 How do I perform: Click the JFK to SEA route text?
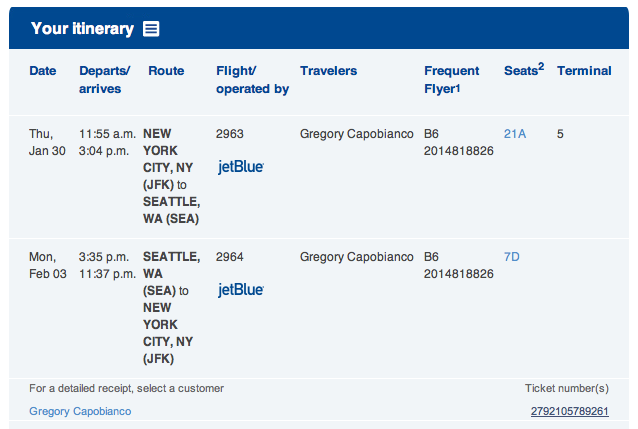click(171, 176)
